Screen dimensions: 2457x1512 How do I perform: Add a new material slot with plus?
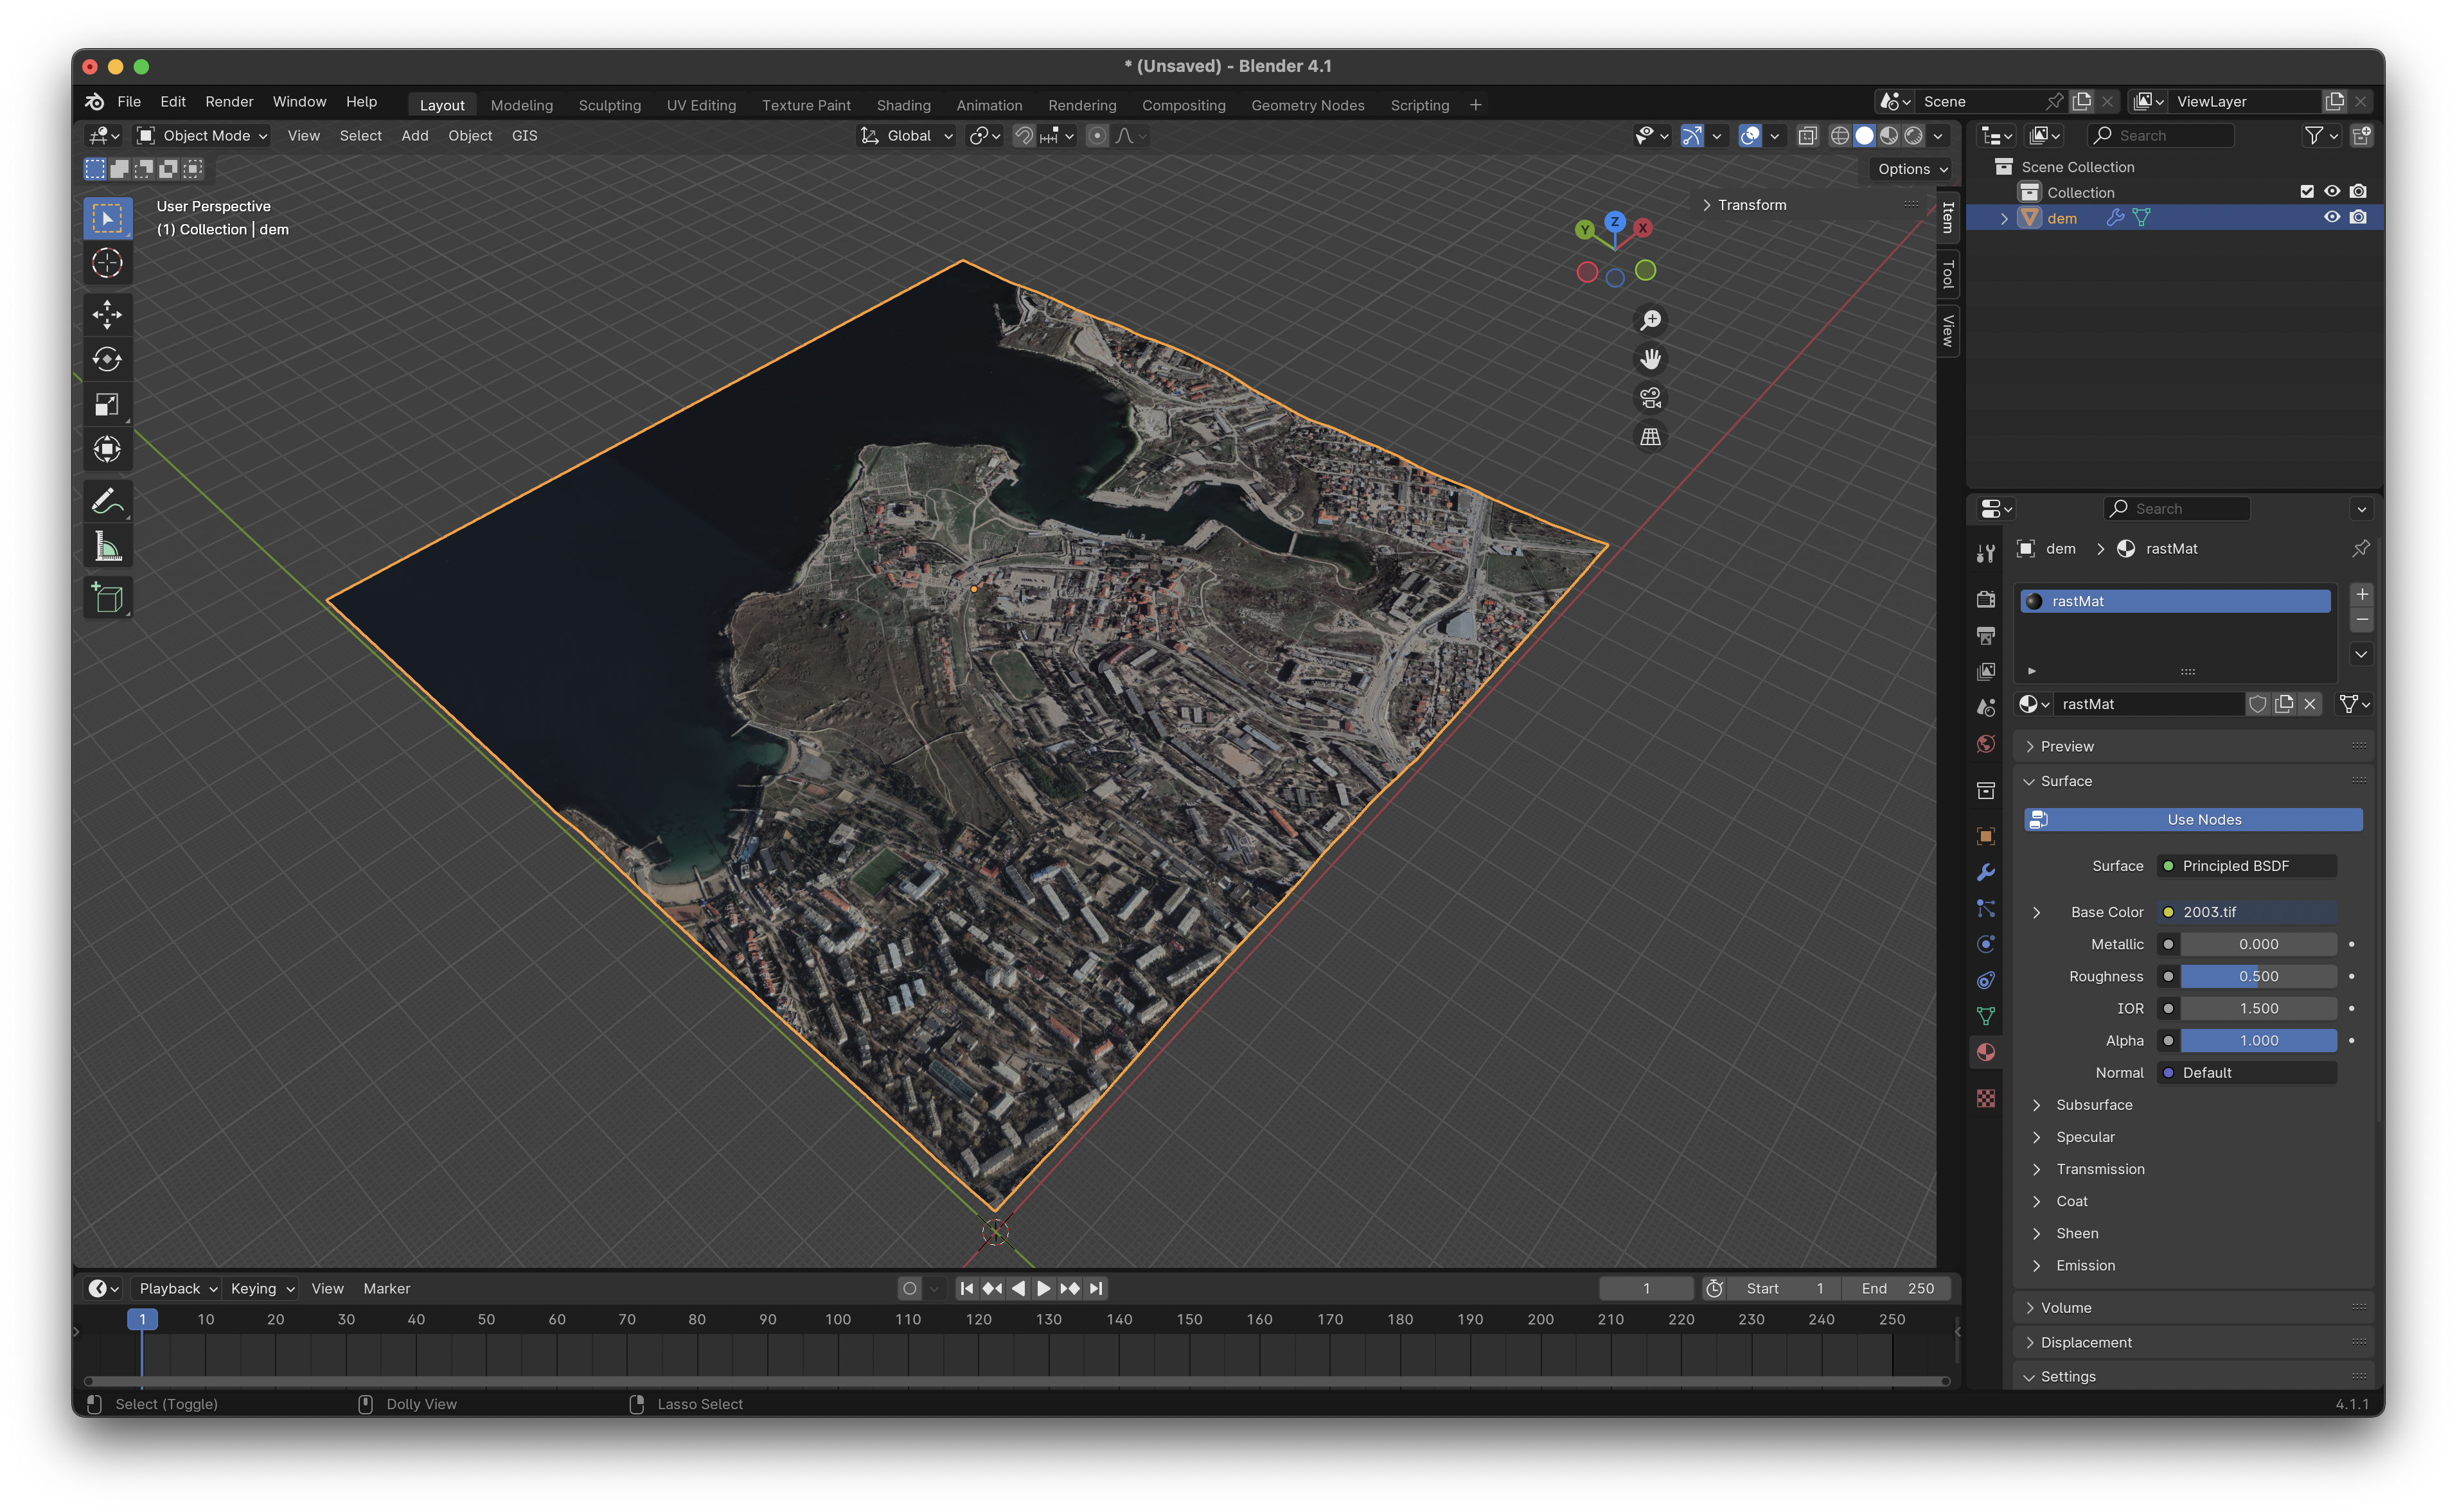(2361, 595)
